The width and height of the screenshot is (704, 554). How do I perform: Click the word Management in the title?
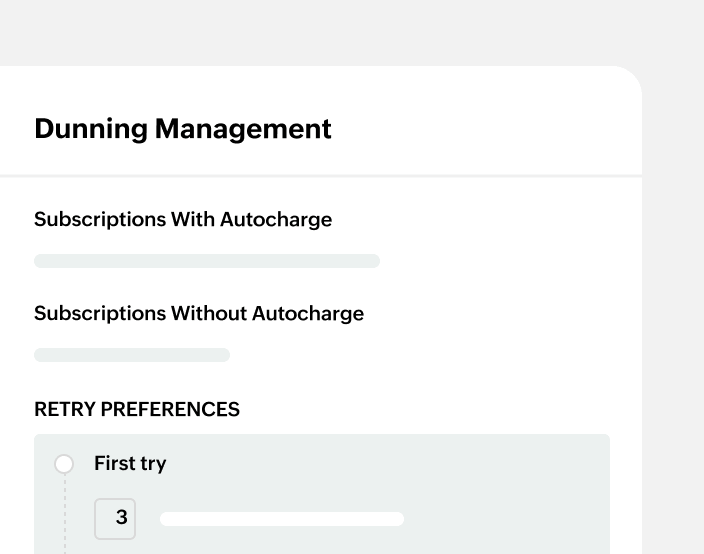point(243,129)
